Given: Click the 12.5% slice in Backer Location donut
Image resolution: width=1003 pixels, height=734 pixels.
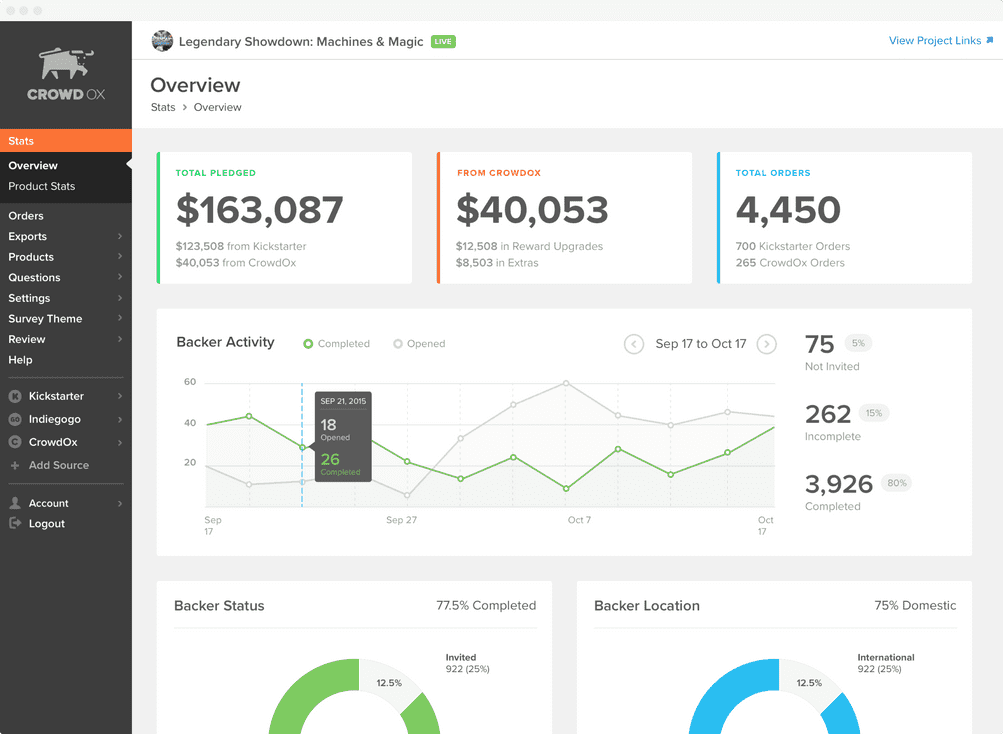Looking at the screenshot, I should click(x=809, y=683).
